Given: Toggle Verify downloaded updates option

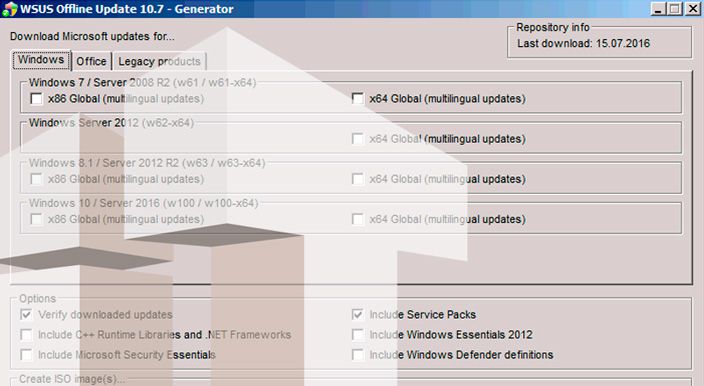Looking at the screenshot, I should (26, 315).
